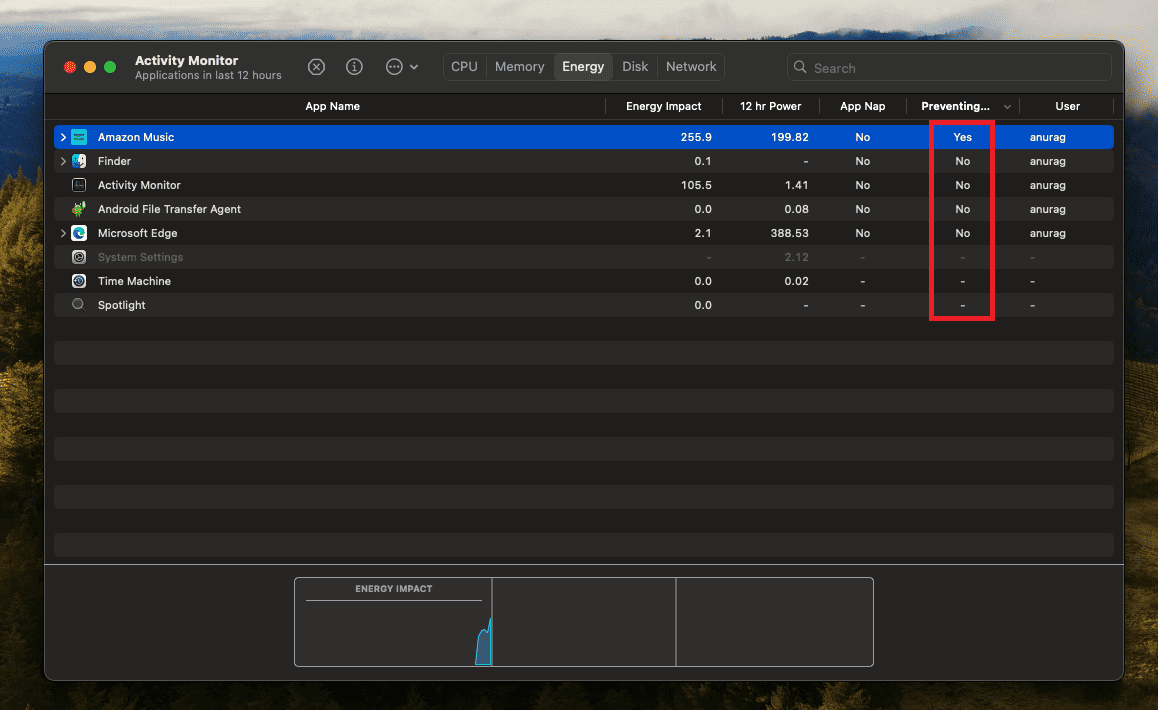Sort by User column header

(1067, 106)
